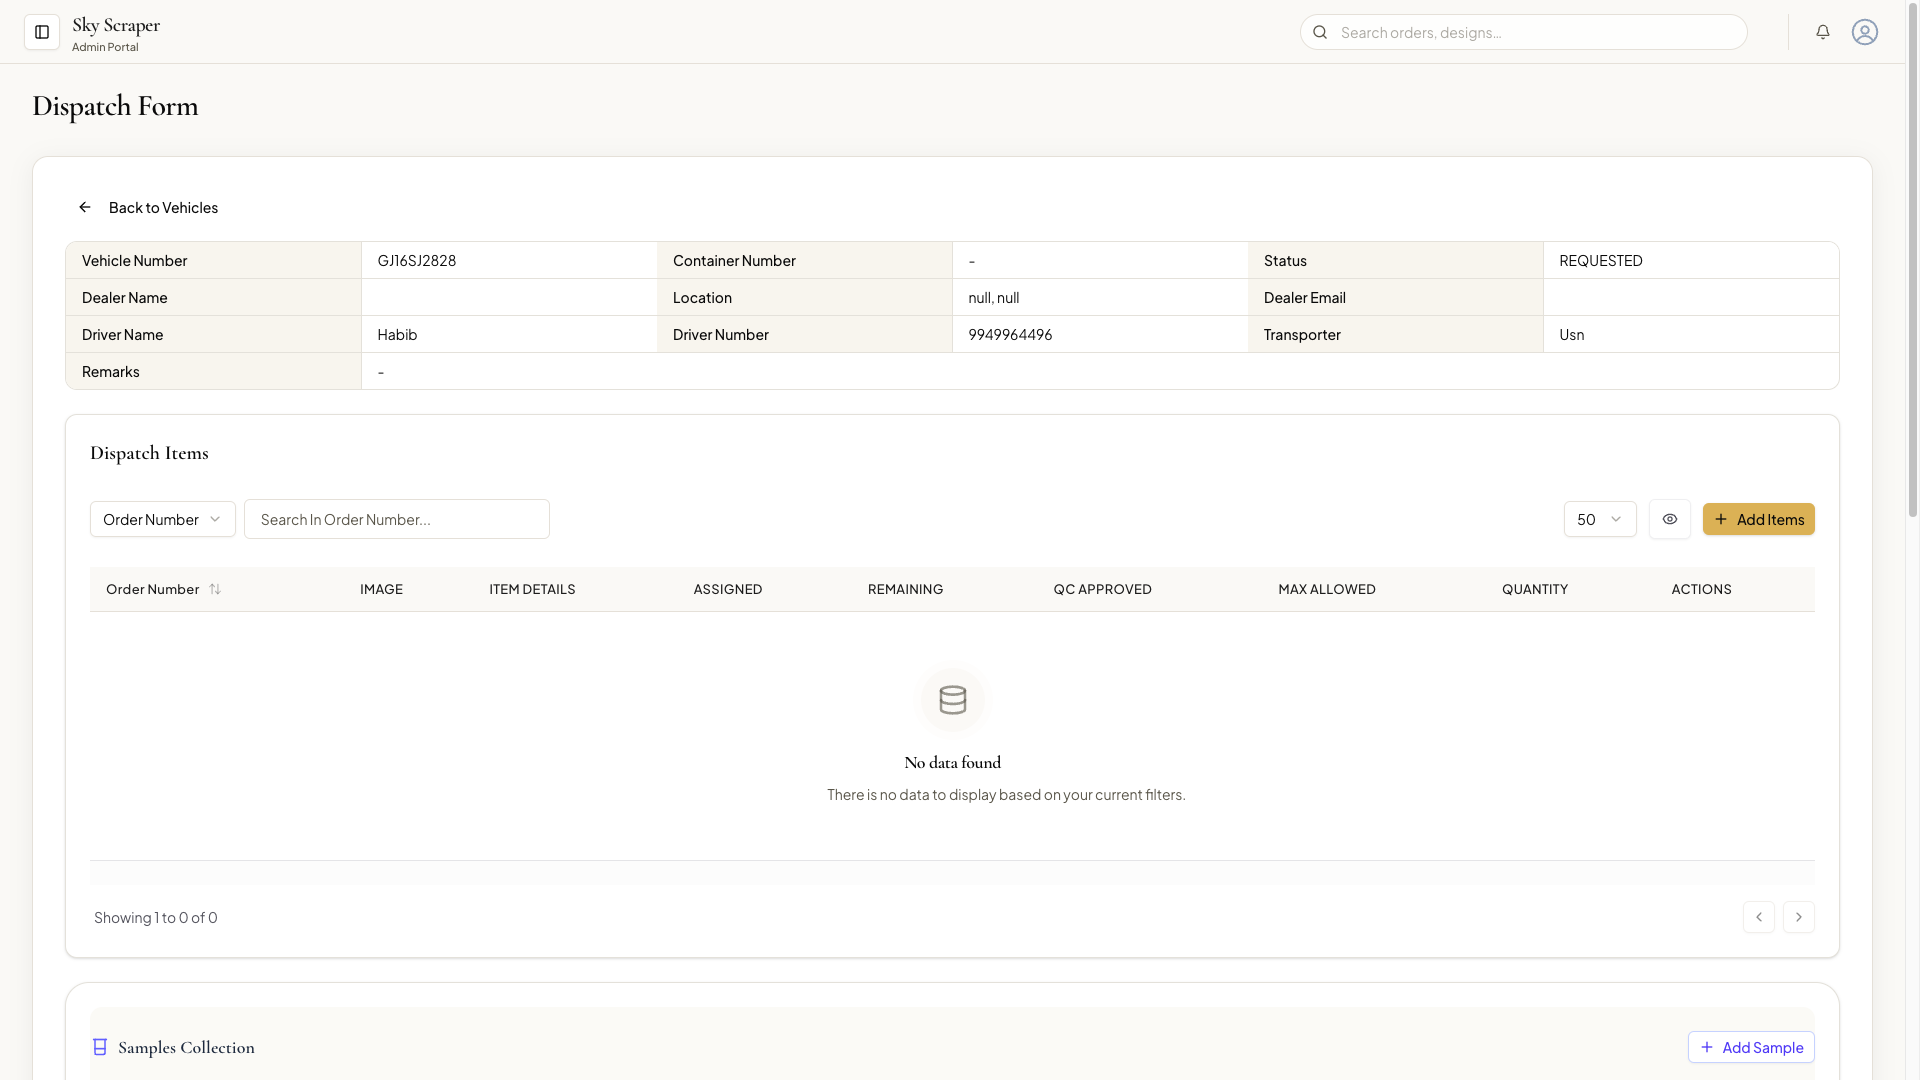Open the notifications bell
Screen dimensions: 1920x1080
(1823, 32)
